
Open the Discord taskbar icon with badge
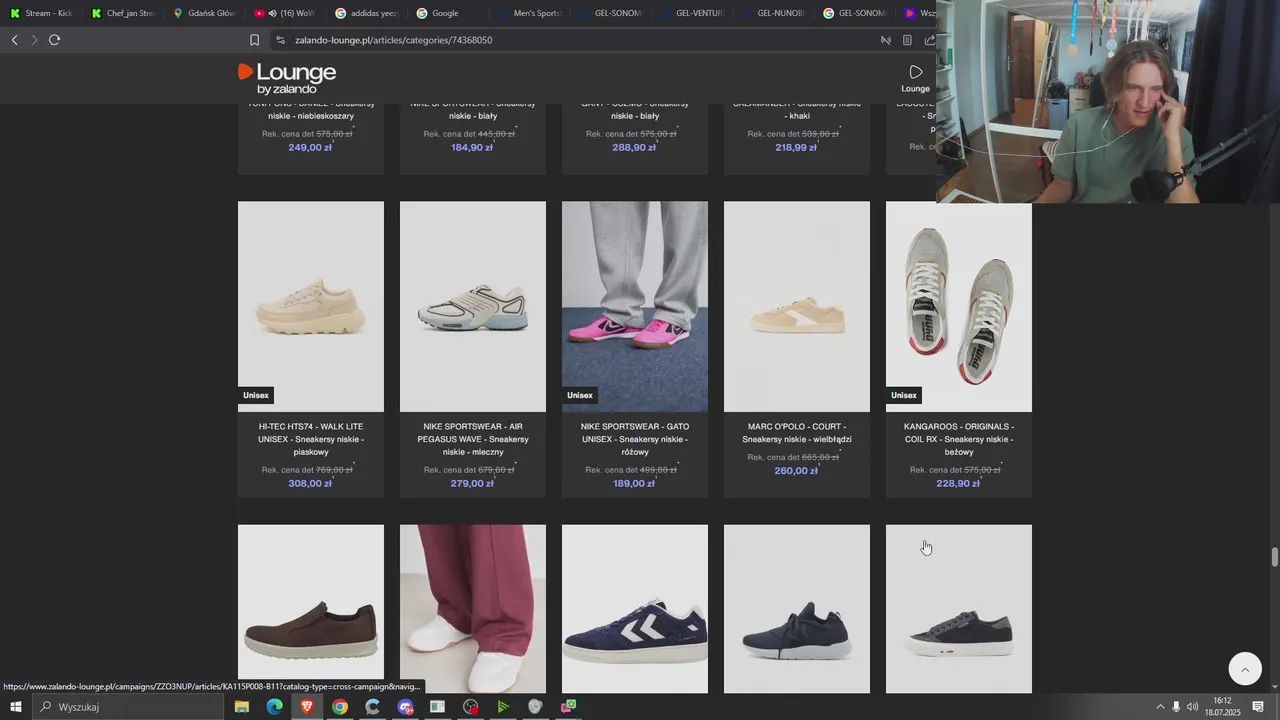[405, 707]
